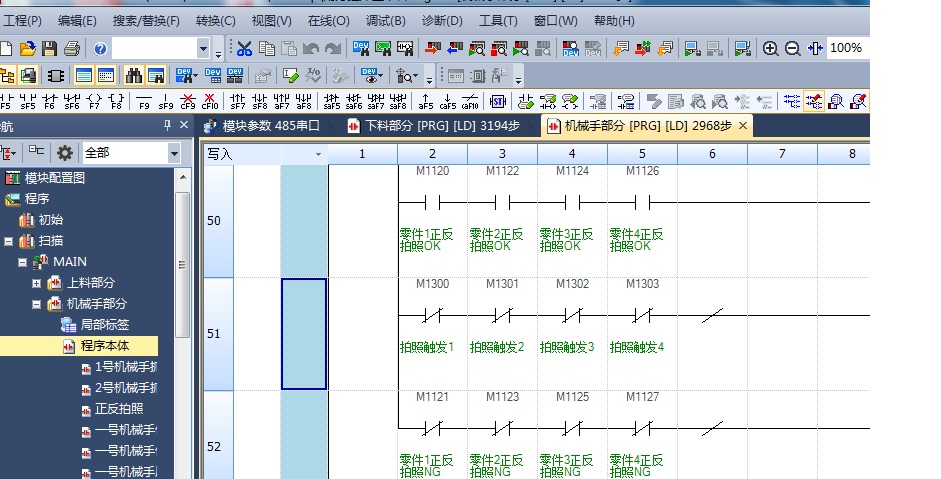Expand the 上料部分 tree node
Screen dimensions: 941x479
coord(37,283)
